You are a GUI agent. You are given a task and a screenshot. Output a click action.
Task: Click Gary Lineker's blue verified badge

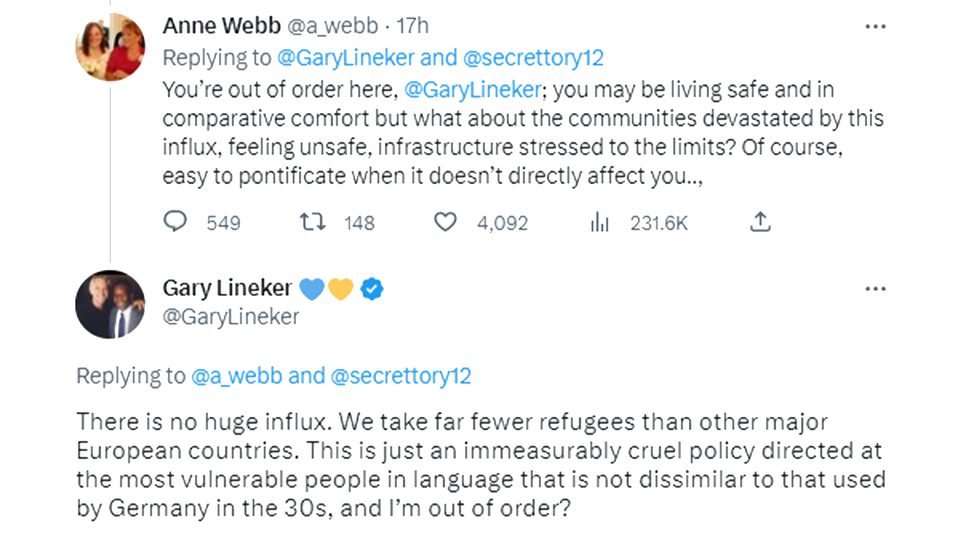pos(373,289)
